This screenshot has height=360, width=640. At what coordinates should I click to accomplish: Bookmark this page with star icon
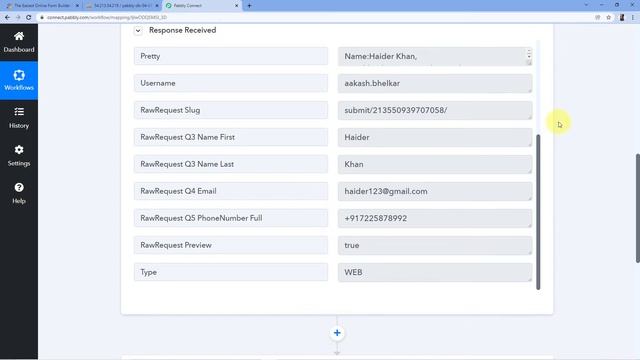pyautogui.click(x=609, y=18)
